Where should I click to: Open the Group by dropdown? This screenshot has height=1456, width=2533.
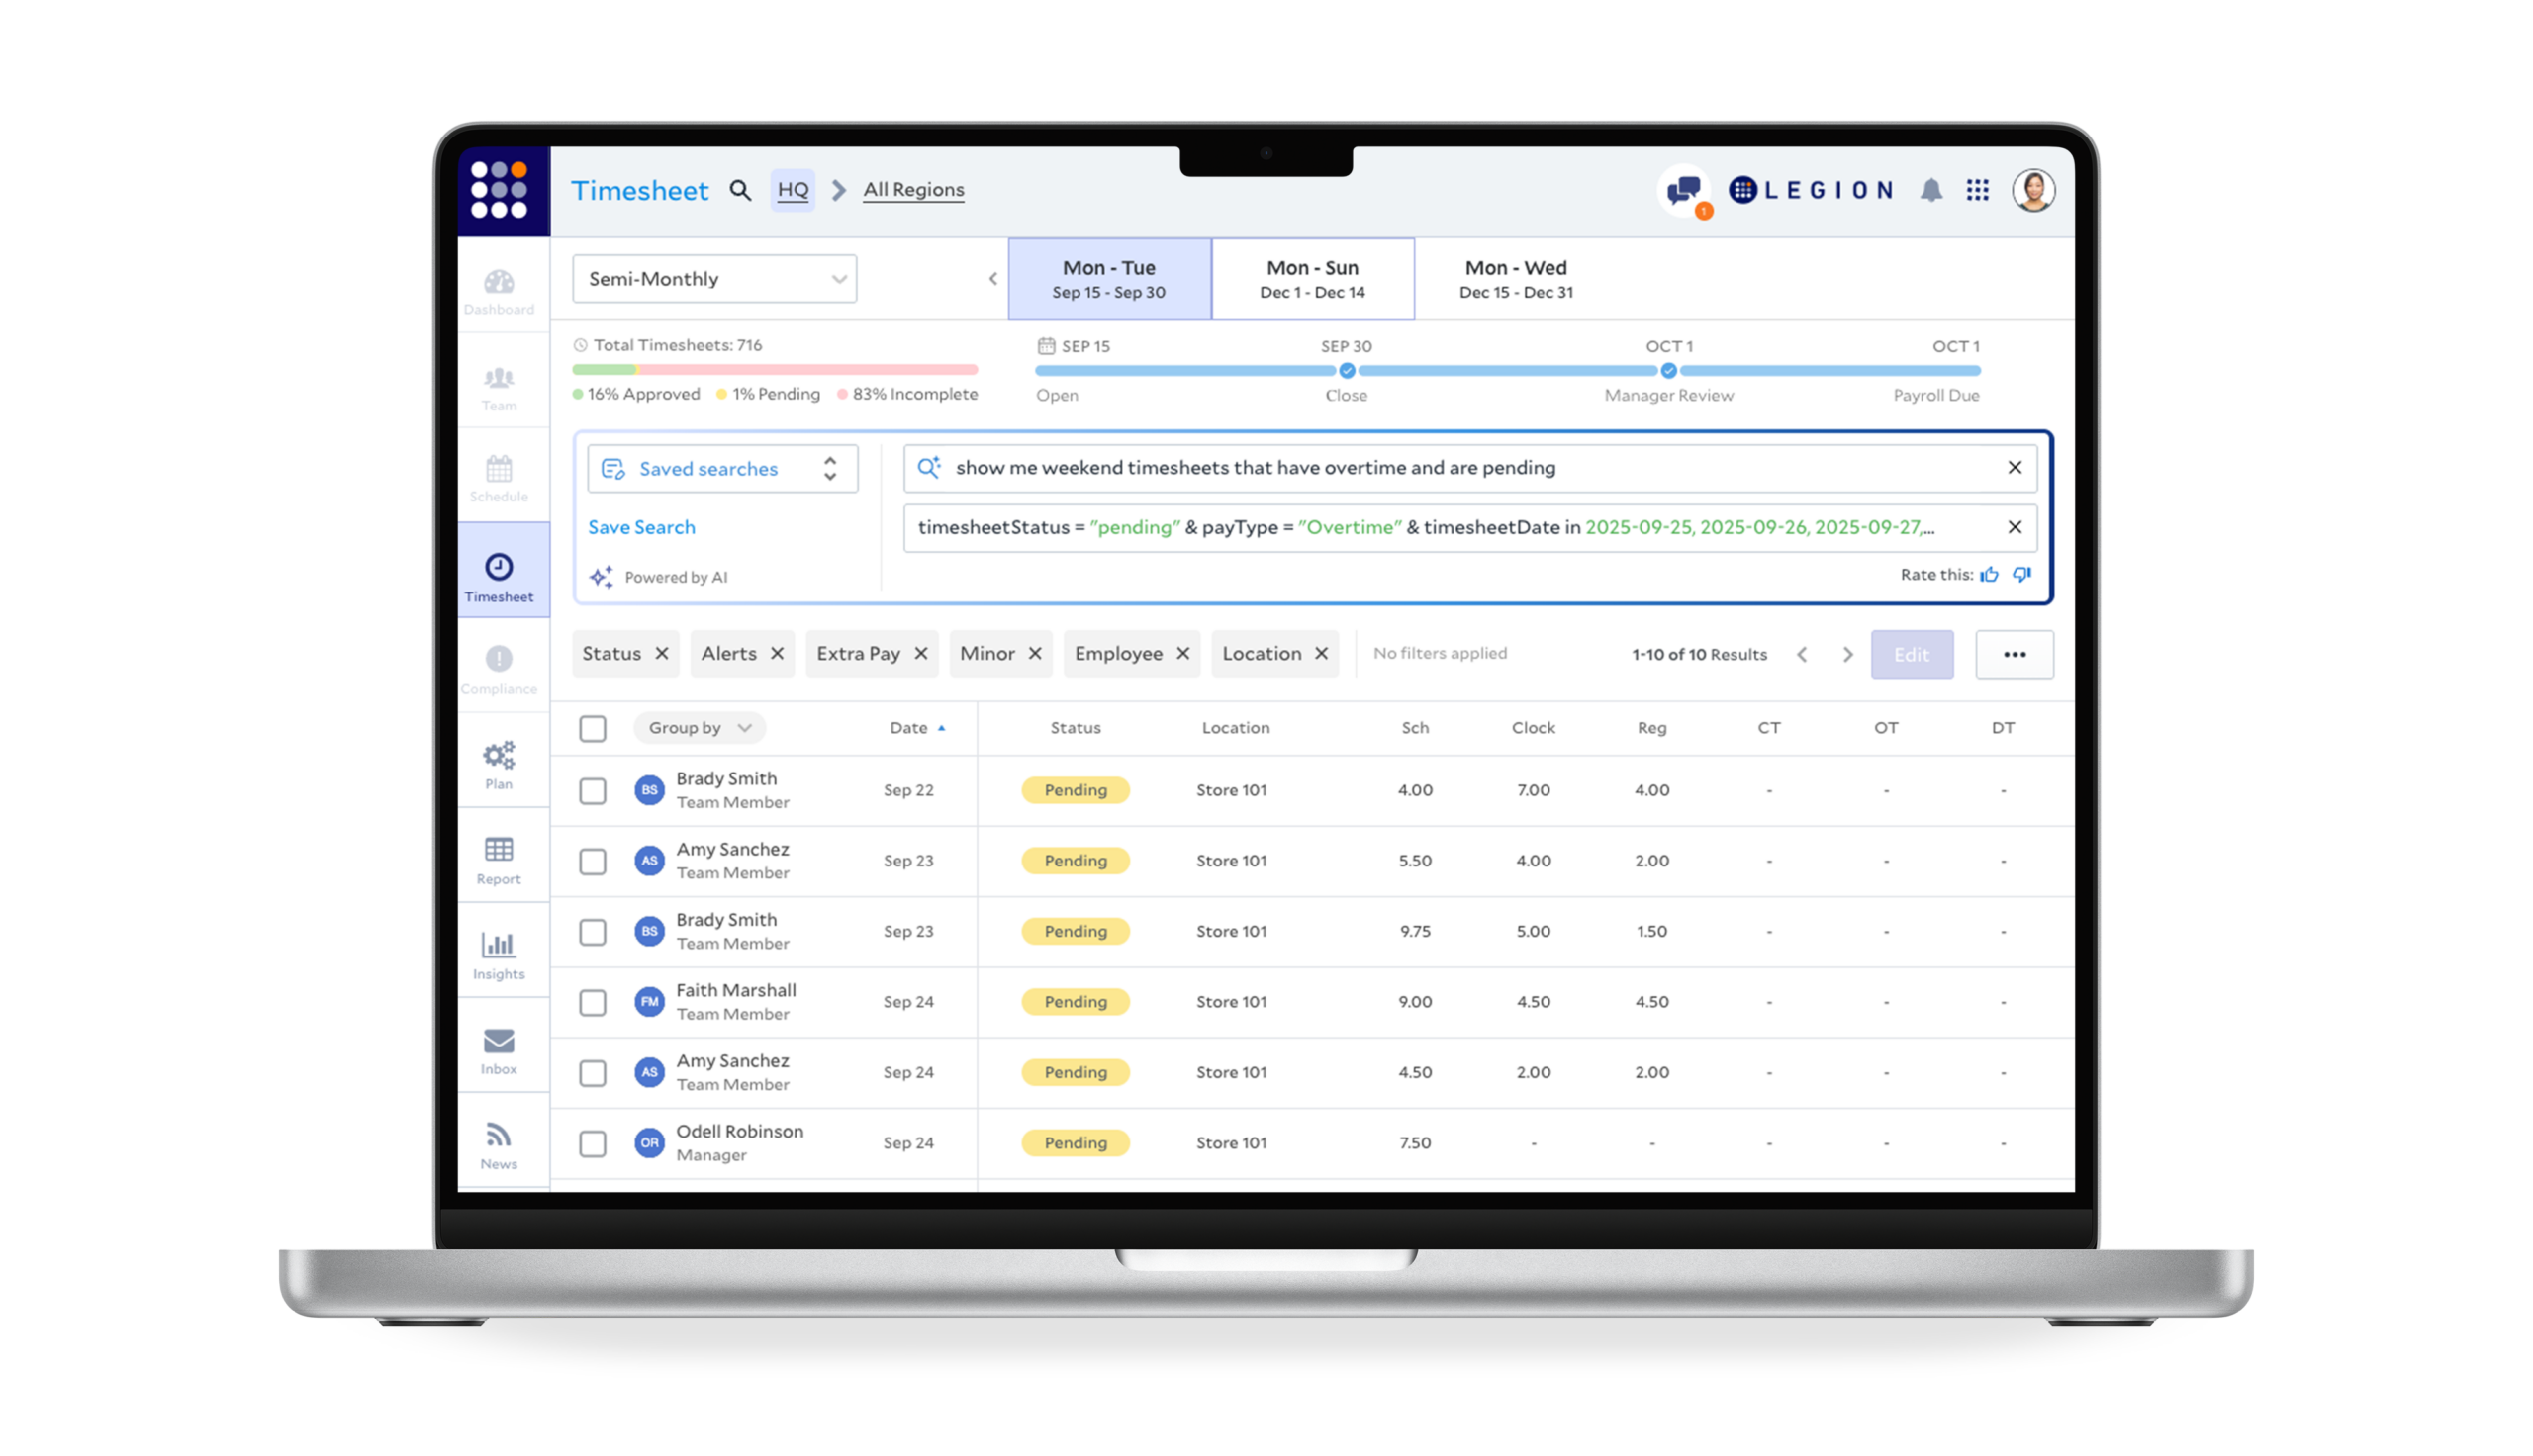click(699, 728)
